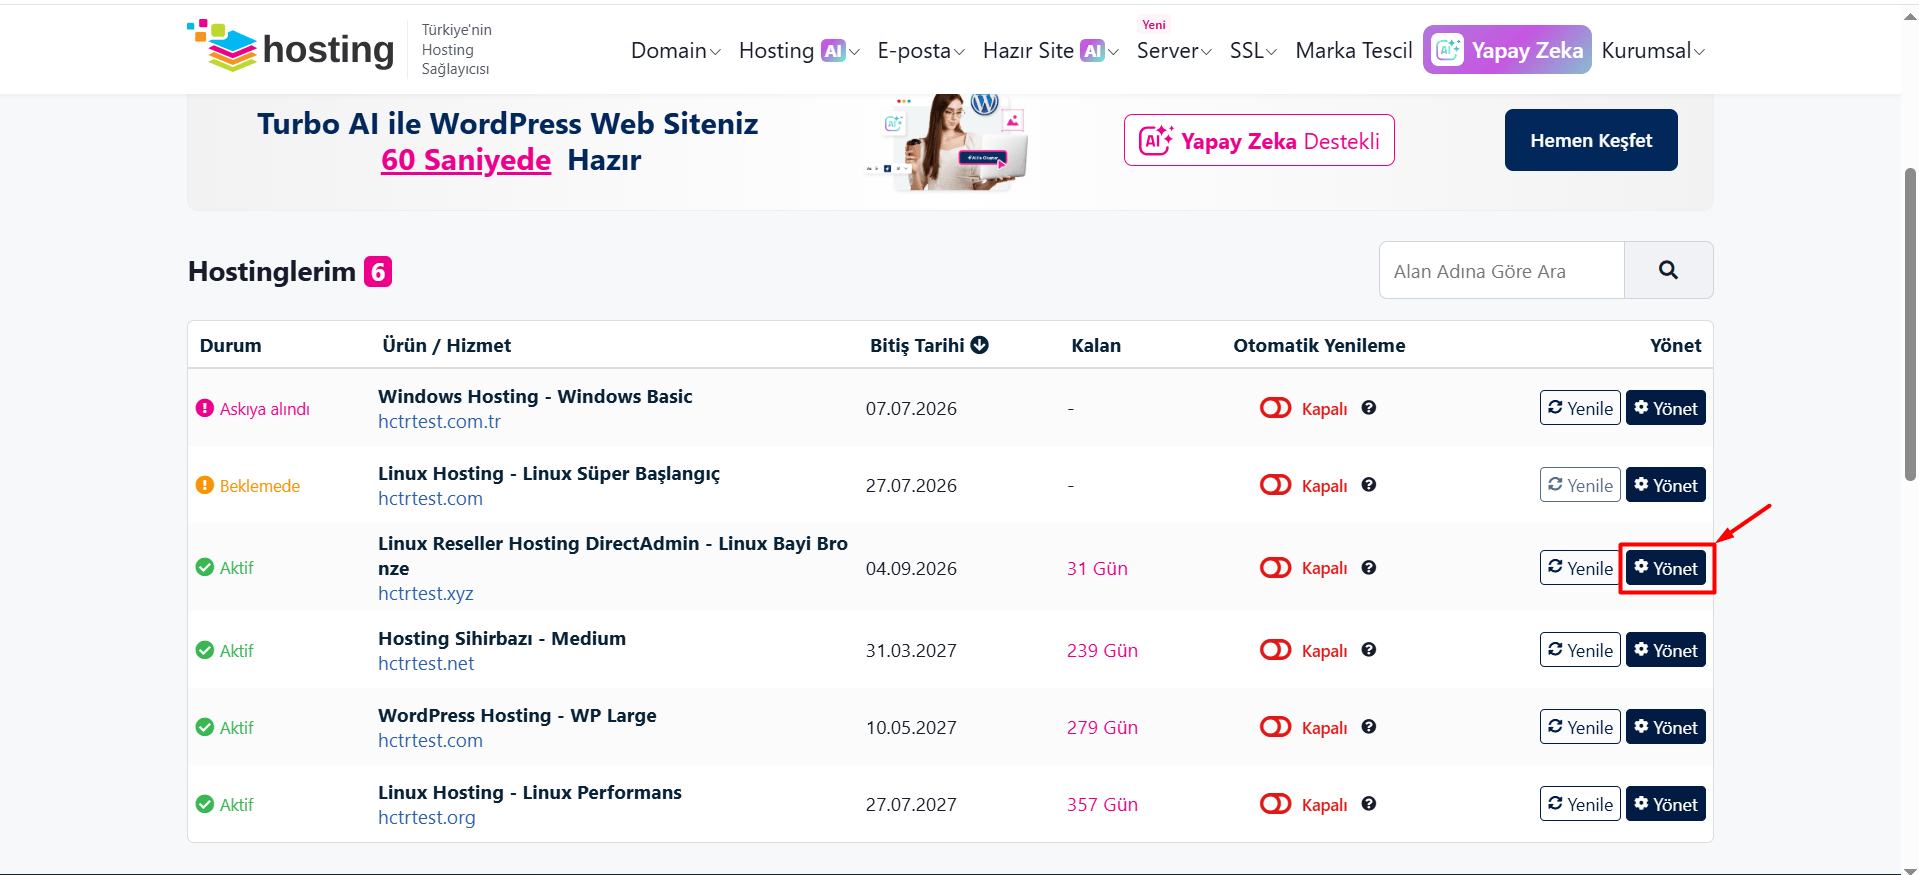Open the hctrtest.xyz domain link
Image resolution: width=1919 pixels, height=875 pixels.
tap(426, 594)
